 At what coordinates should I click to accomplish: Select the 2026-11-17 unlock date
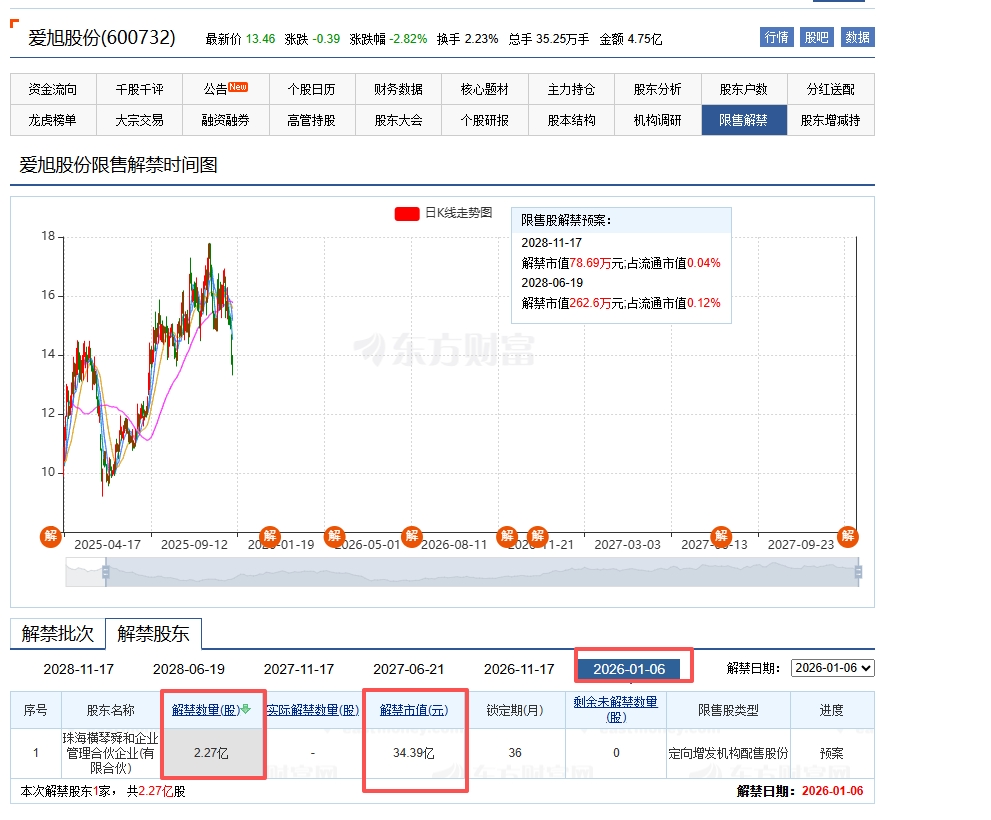(519, 669)
